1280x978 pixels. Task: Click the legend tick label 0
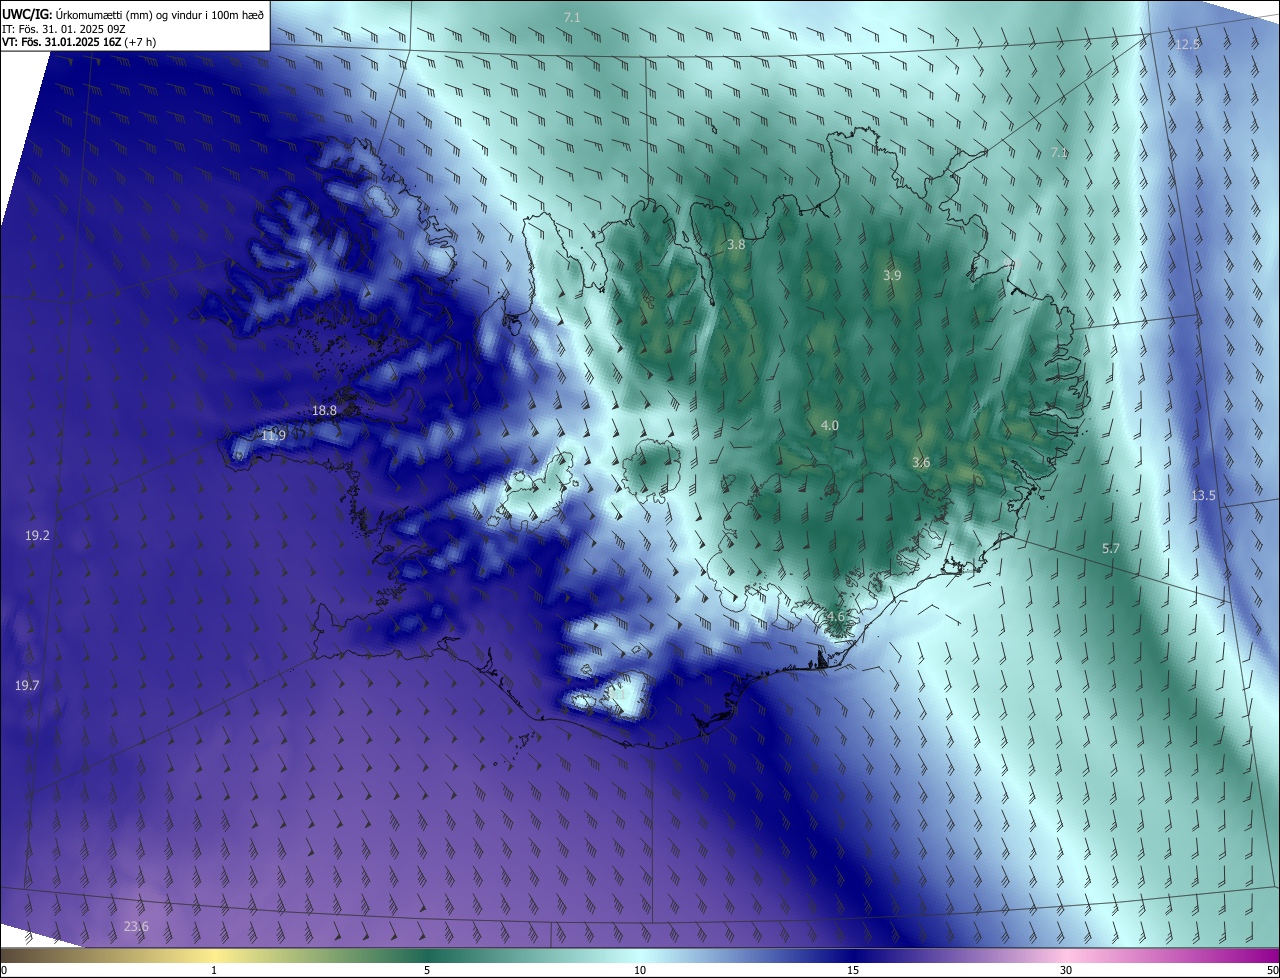click(x=4, y=970)
